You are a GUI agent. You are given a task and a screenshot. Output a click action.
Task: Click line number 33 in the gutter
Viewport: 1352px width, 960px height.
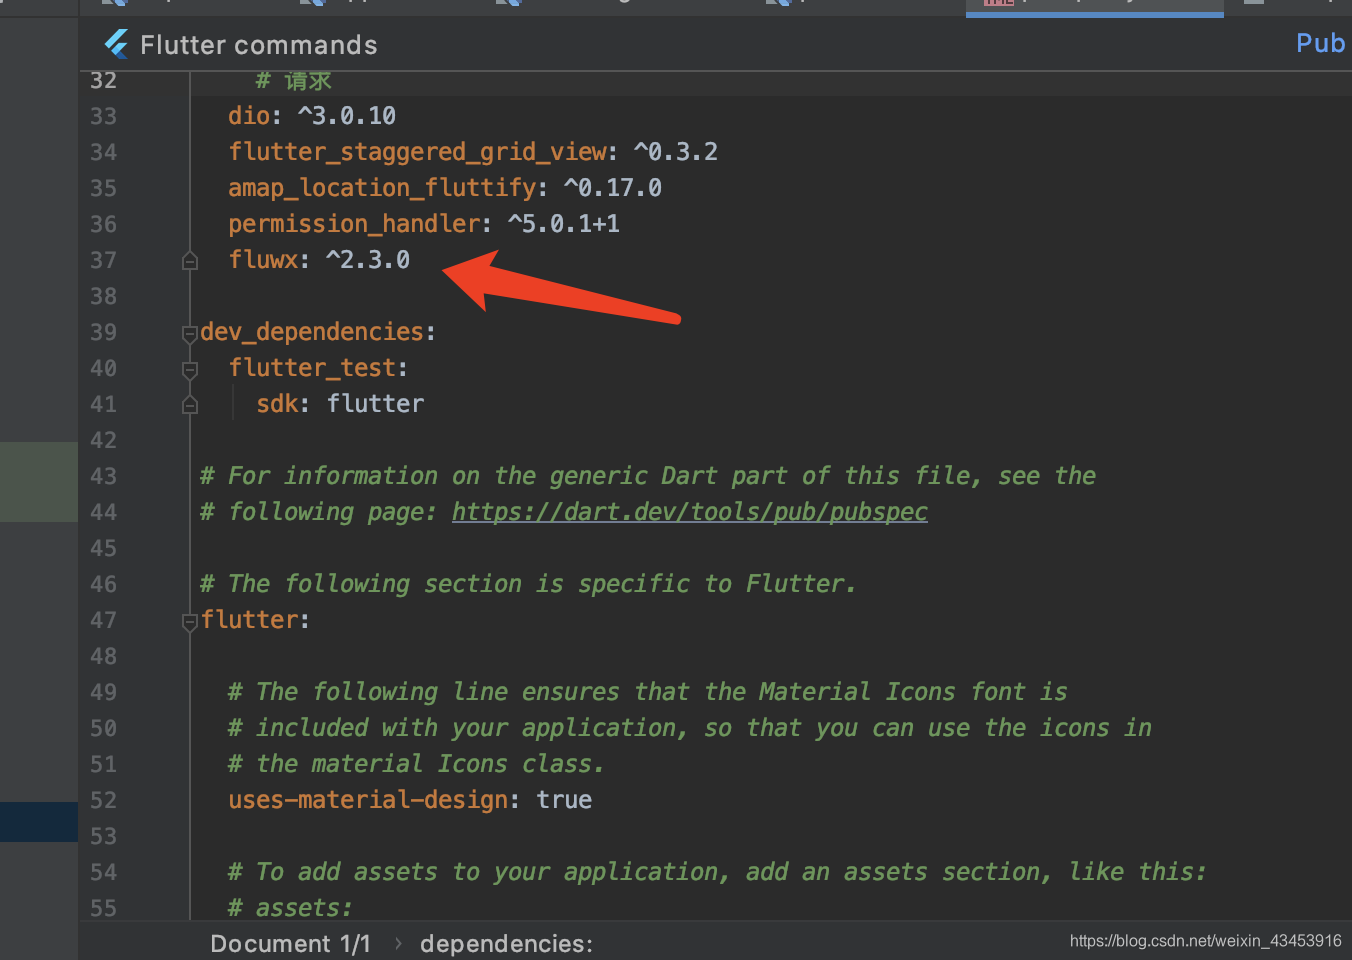point(103,116)
